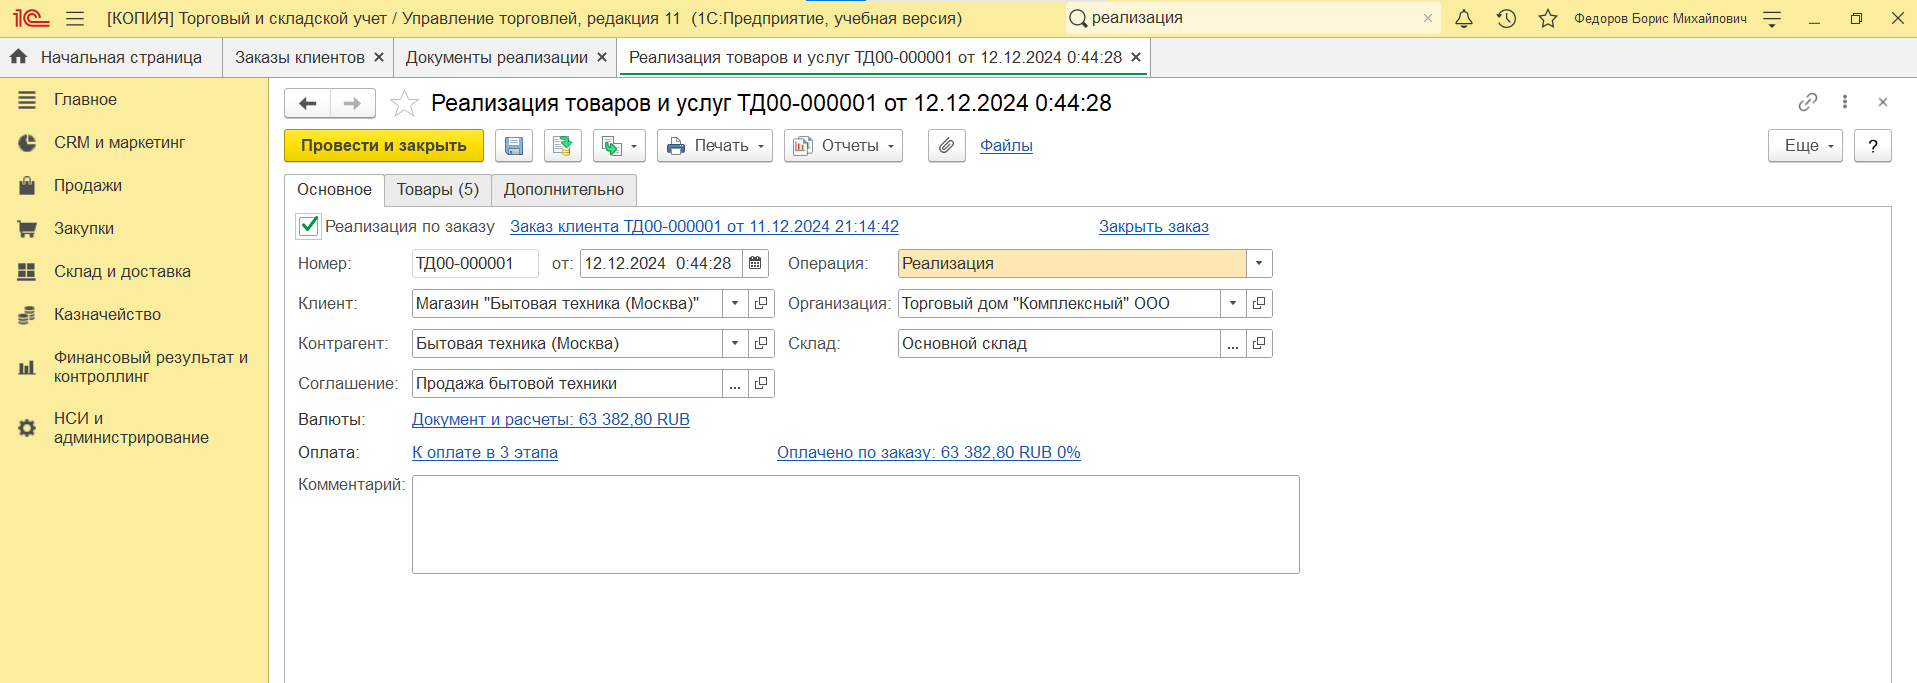The width and height of the screenshot is (1917, 683).
Task: Open Файлы link
Action: [1006, 146]
